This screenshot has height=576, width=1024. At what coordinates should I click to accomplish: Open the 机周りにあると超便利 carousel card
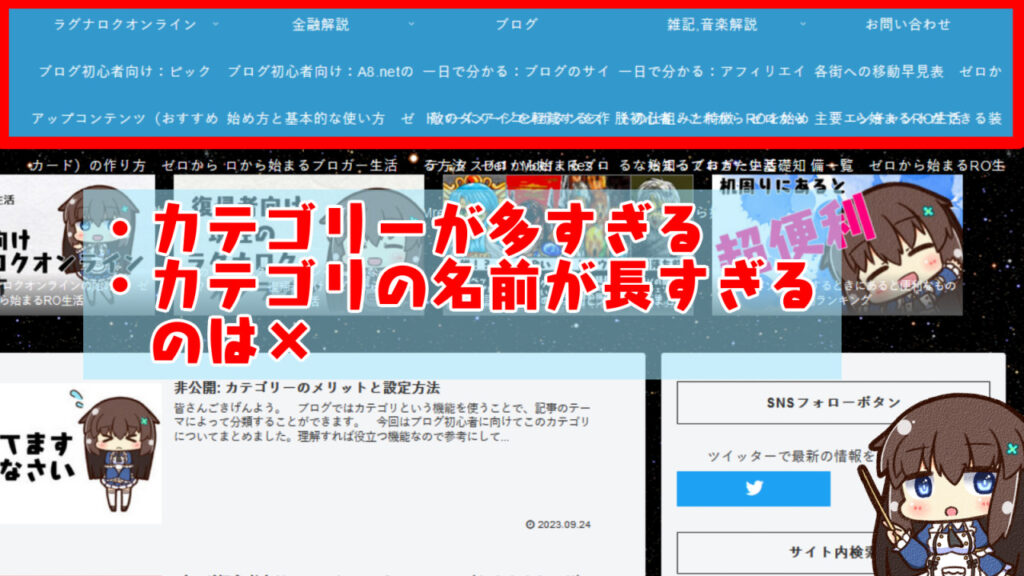[837, 245]
